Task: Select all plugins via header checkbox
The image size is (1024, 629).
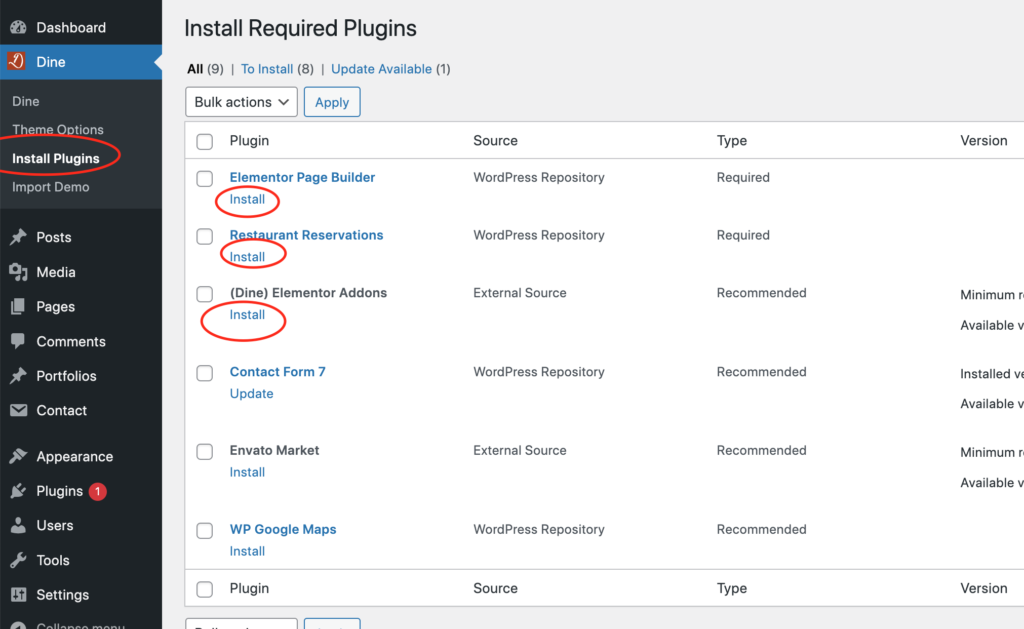Action: tap(204, 141)
